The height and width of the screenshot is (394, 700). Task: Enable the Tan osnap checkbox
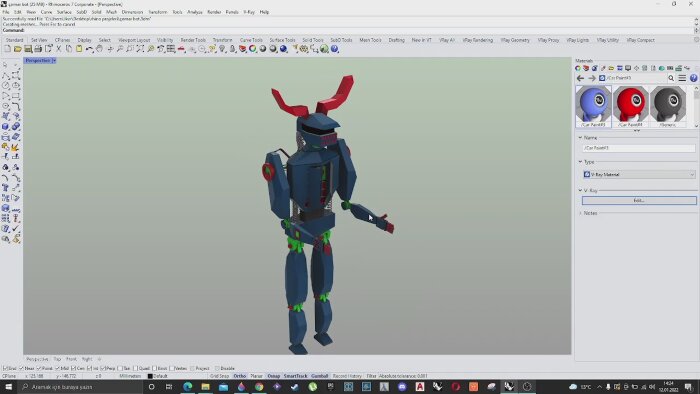(120, 368)
